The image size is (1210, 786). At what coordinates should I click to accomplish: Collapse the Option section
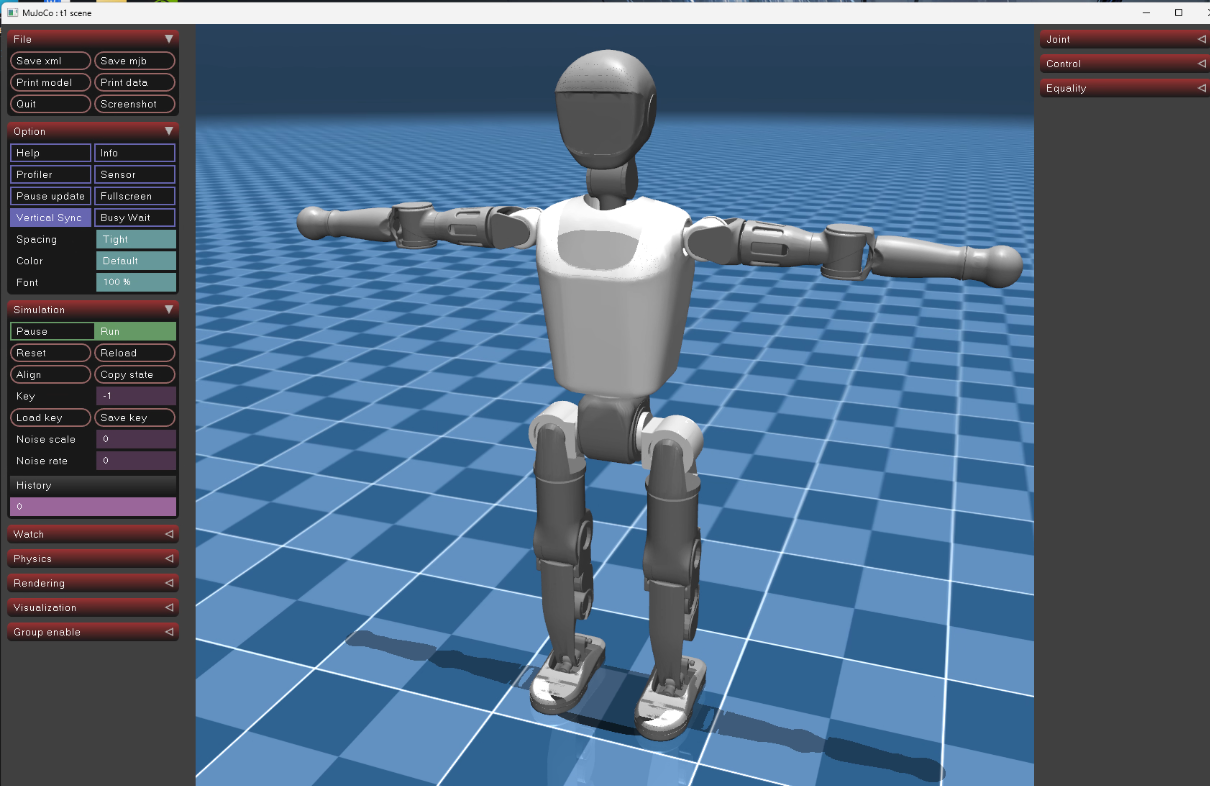click(x=93, y=131)
